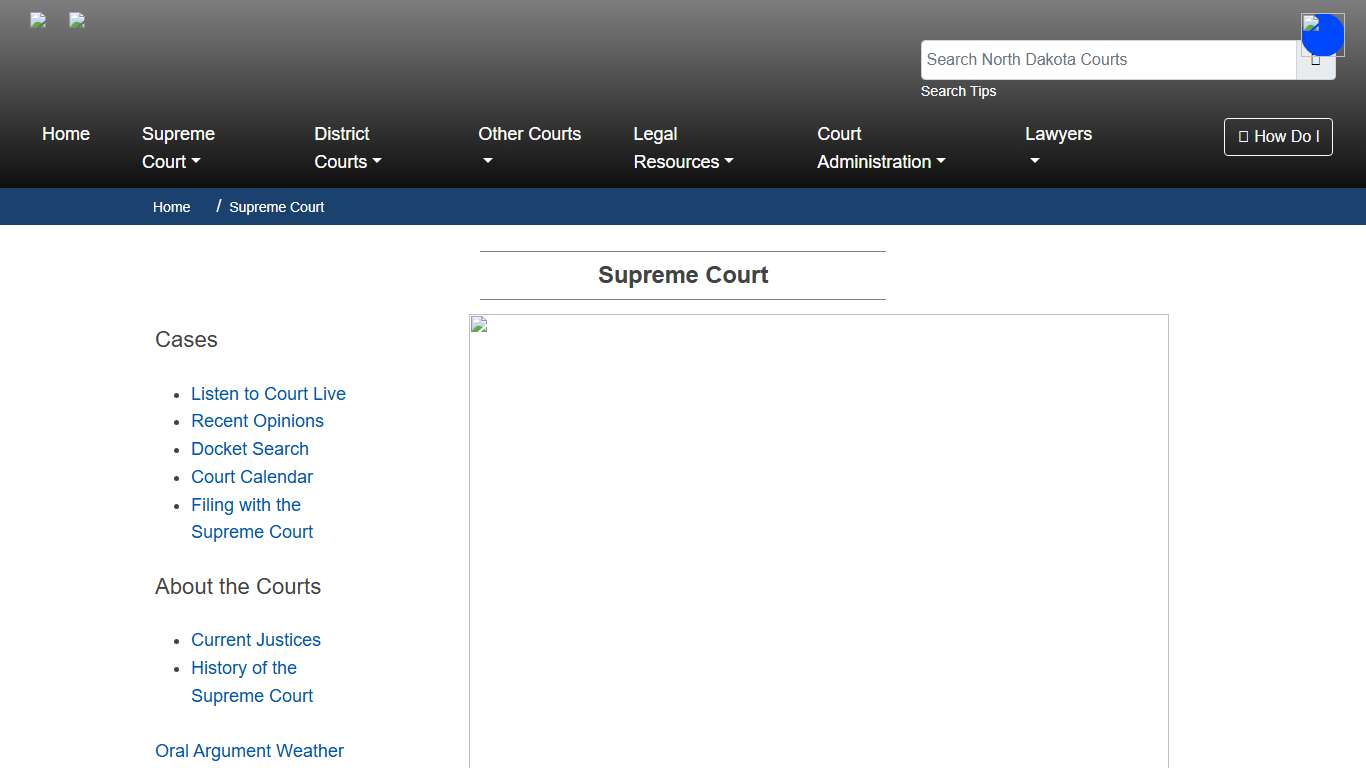
Task: Click the first court logo image icon
Action: (37, 20)
